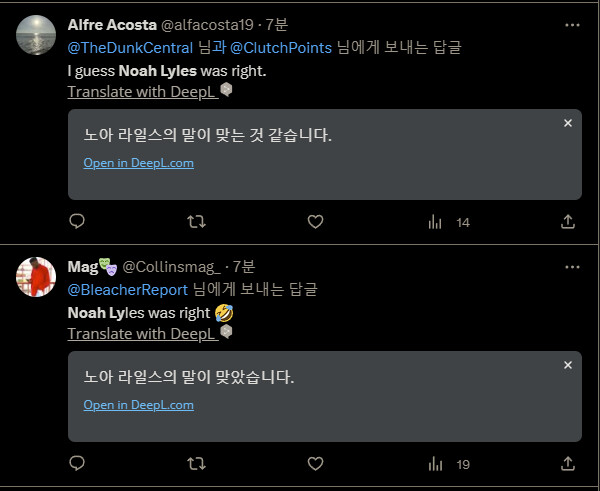The image size is (600, 491).
Task: Reply to Alfre Acosta's tweet
Action: point(77,222)
